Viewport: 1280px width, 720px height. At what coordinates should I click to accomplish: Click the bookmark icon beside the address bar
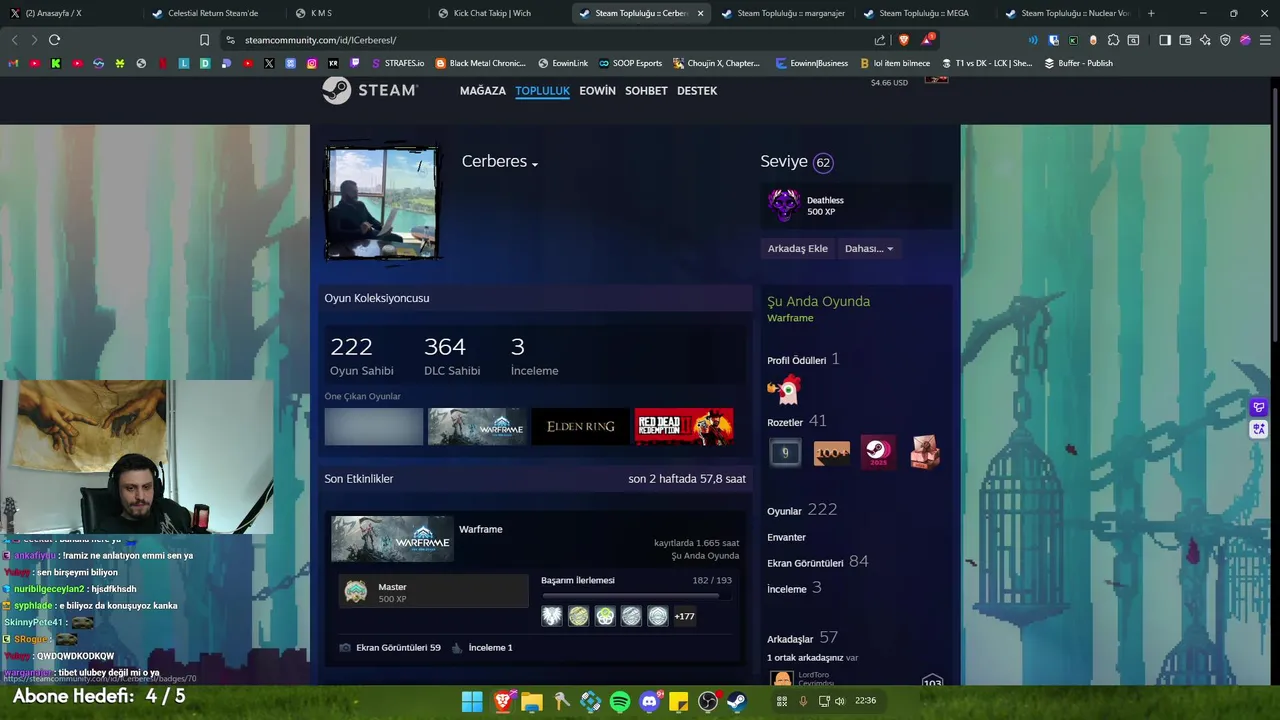pyautogui.click(x=204, y=40)
